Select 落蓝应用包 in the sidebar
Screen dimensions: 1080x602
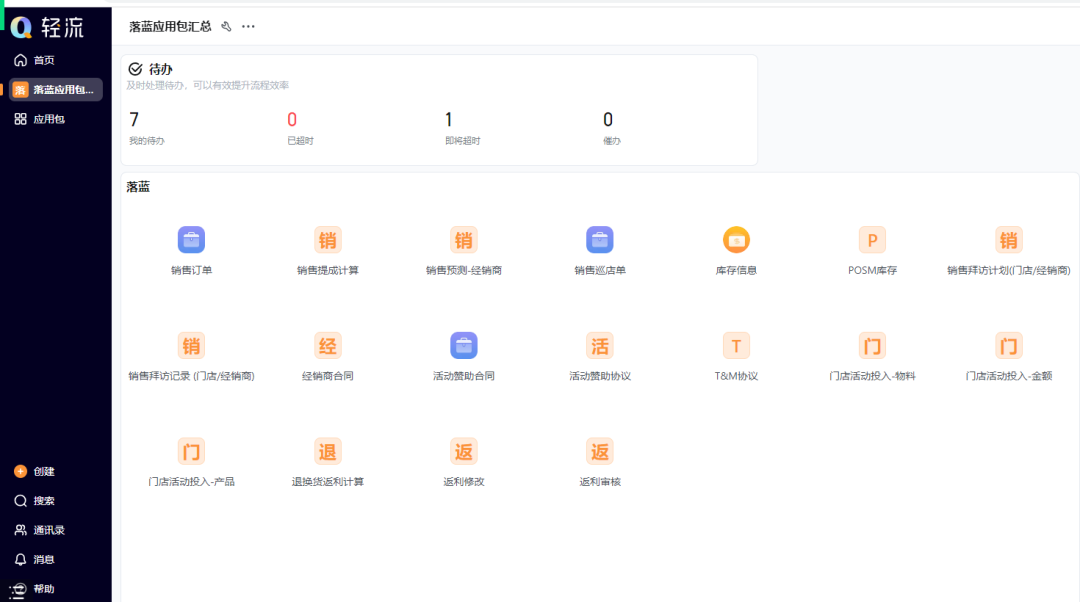[56, 90]
